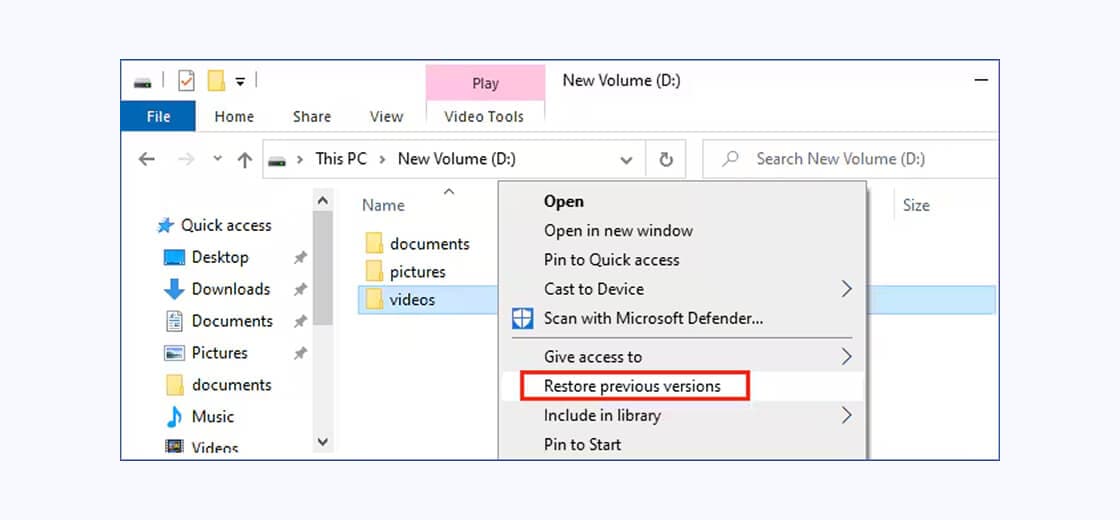Screen dimensions: 1120x520
Task: Switch to the View ribbon tab
Action: coord(386,116)
